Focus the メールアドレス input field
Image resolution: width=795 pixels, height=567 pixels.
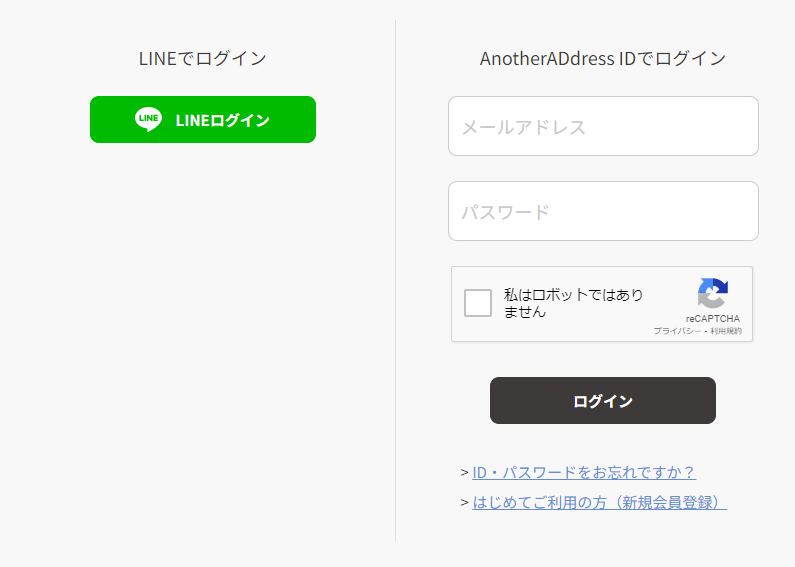603,126
